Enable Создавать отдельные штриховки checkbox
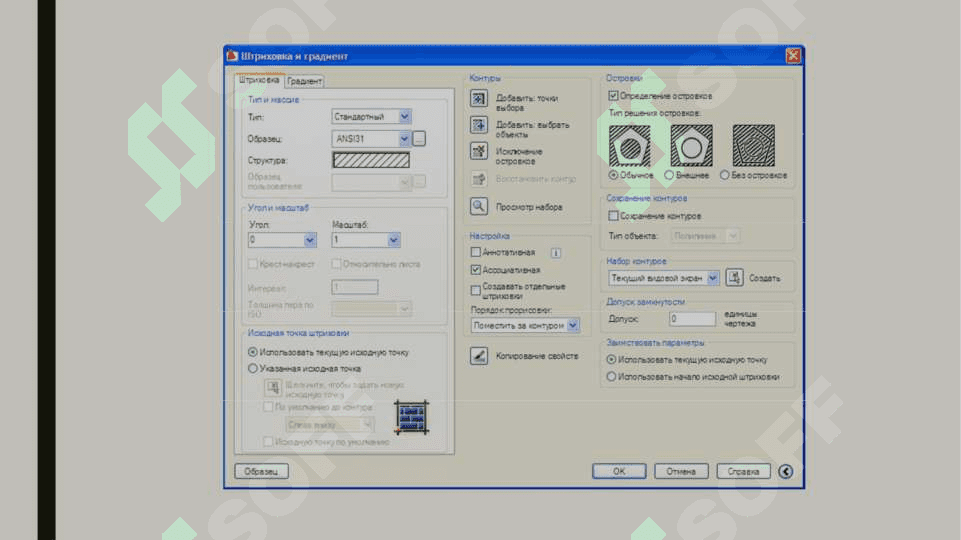 [x=476, y=291]
